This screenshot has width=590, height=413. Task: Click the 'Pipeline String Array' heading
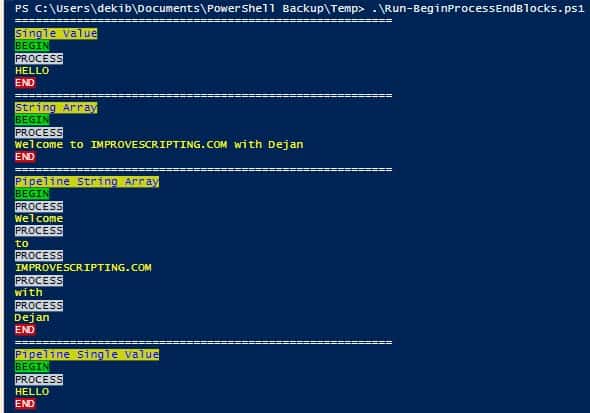click(87, 181)
